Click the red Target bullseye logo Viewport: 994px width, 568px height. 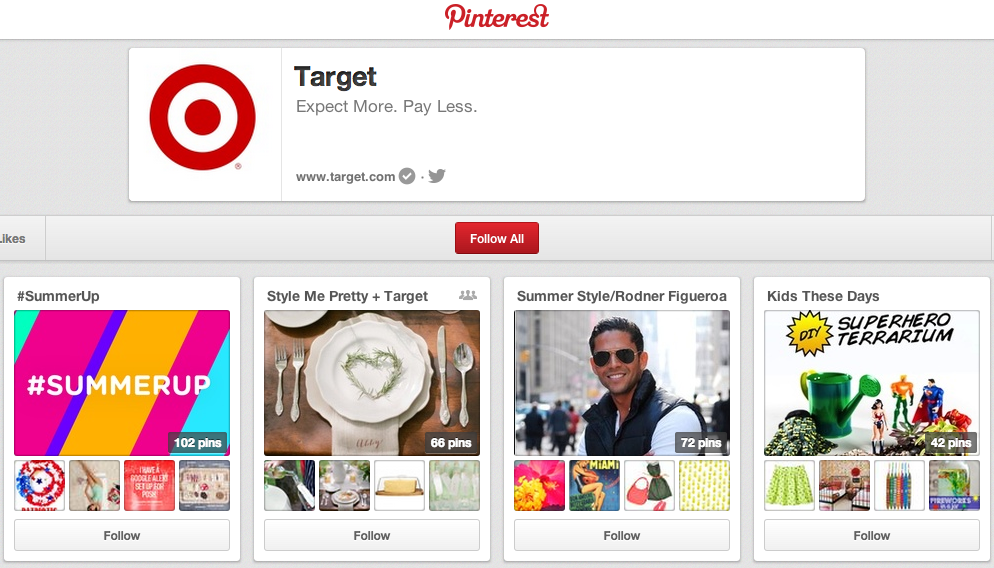click(x=203, y=117)
